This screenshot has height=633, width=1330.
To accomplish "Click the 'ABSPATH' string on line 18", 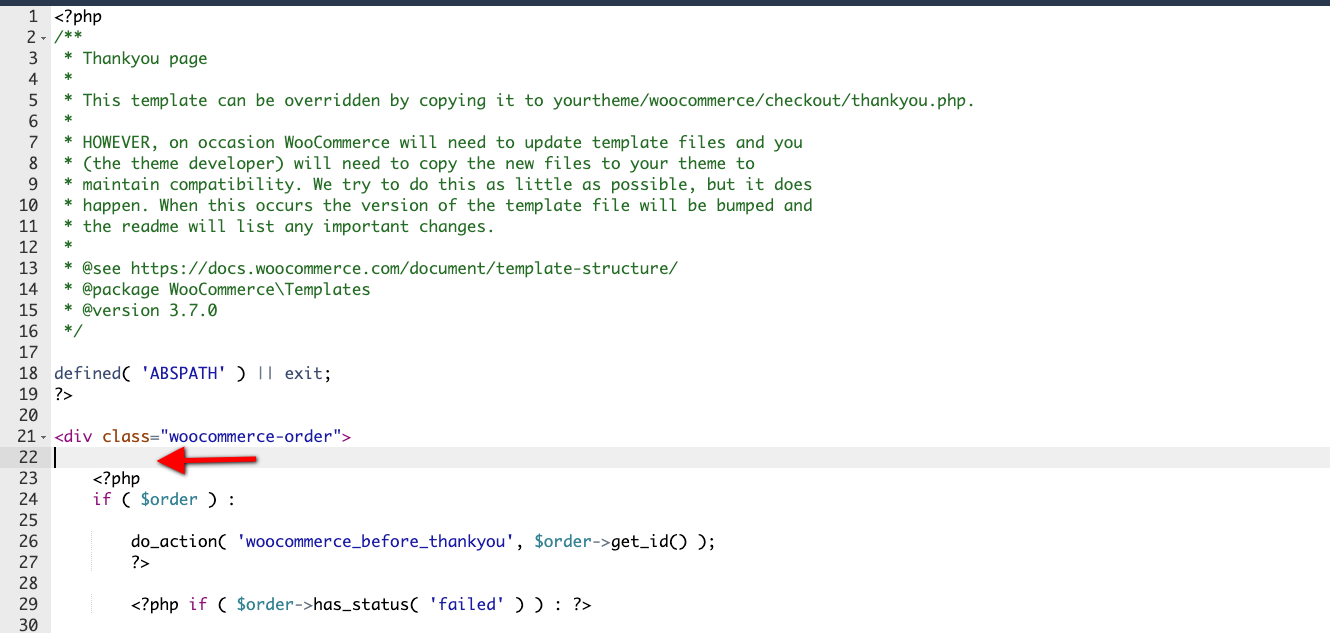I will [x=184, y=373].
